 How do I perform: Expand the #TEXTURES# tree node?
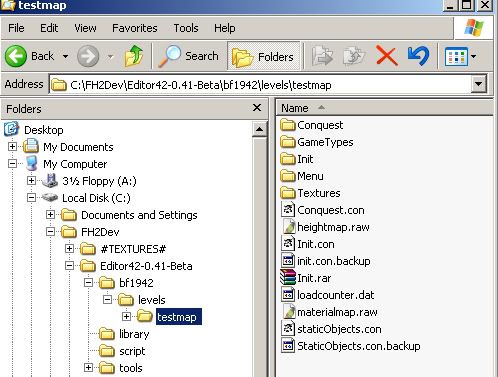pyautogui.click(x=69, y=248)
